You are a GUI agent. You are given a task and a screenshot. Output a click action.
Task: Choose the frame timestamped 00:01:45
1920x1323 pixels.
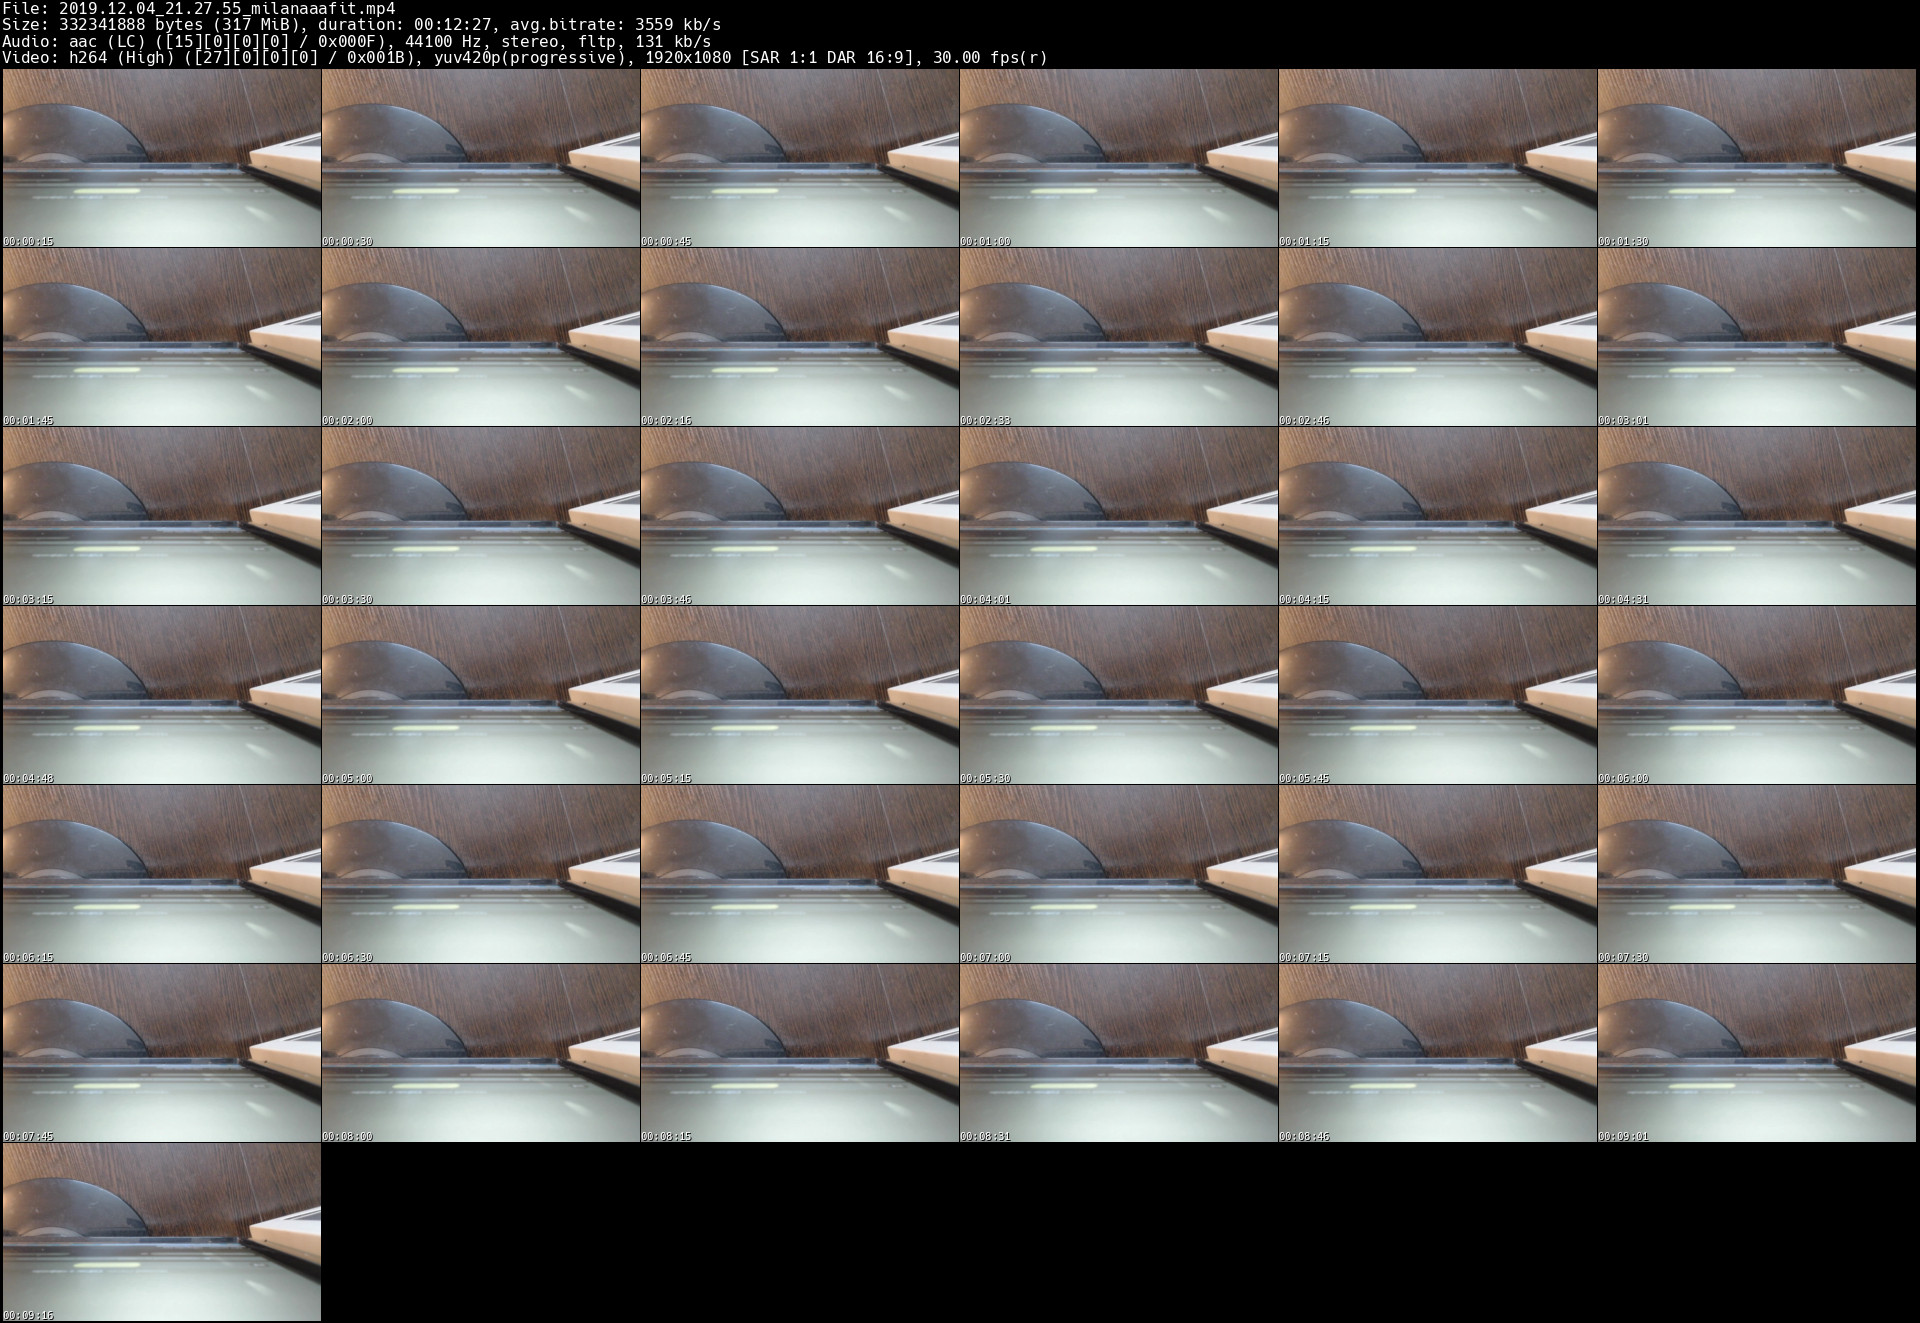coord(162,337)
